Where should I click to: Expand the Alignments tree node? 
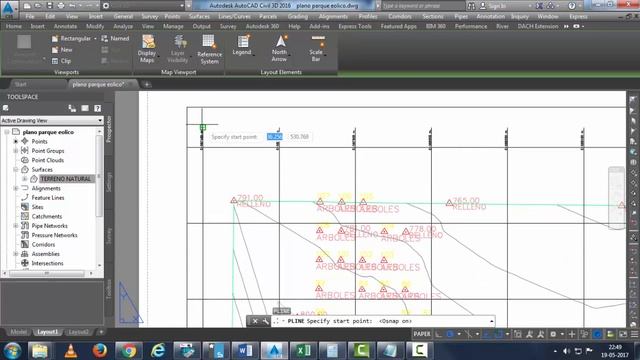click(x=16, y=188)
